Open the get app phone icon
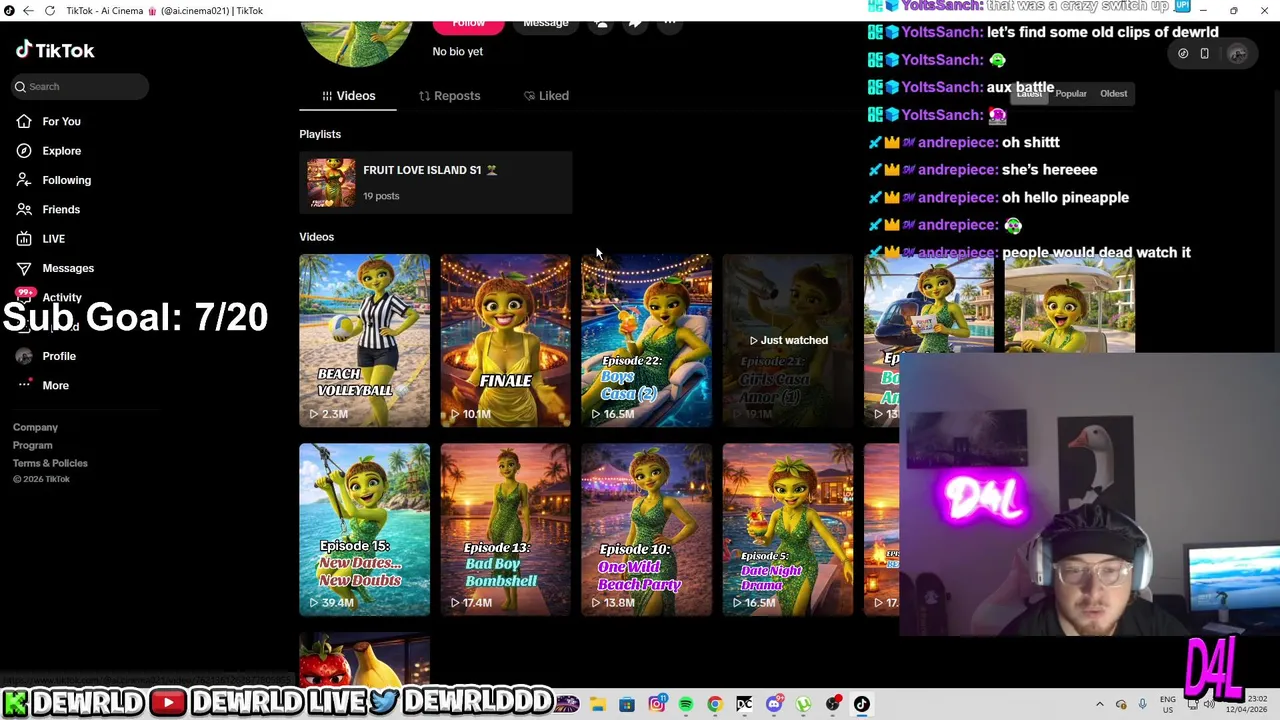Screen dimensions: 1280x720 pos(1204,54)
